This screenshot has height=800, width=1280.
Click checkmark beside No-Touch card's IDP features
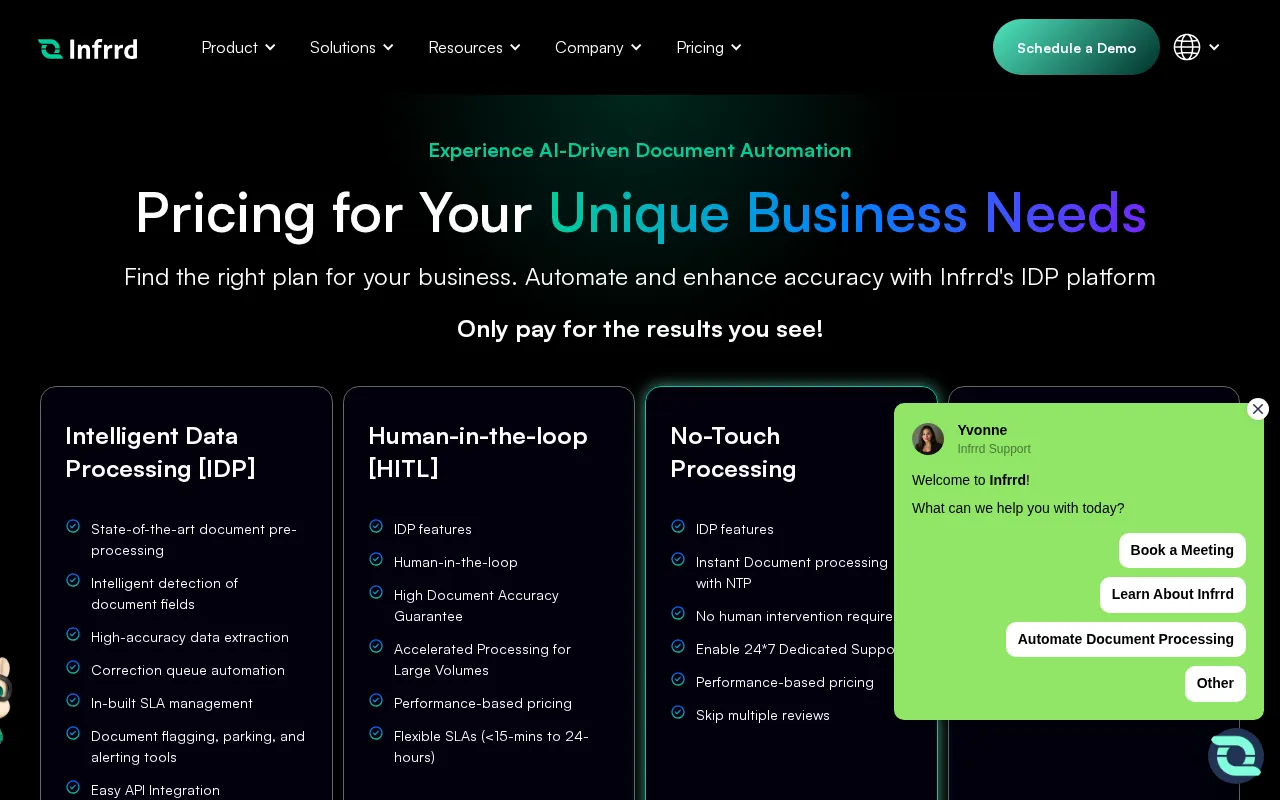pos(678,526)
